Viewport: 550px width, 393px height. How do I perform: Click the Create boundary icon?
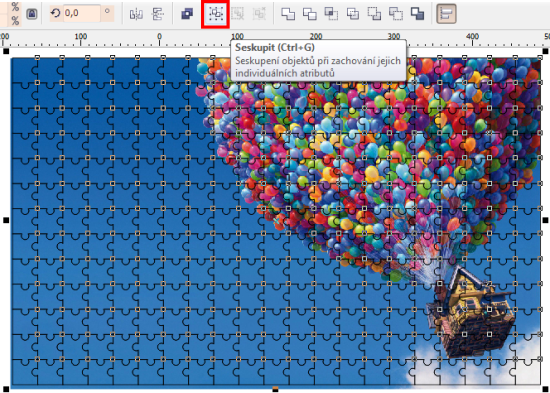pos(417,14)
